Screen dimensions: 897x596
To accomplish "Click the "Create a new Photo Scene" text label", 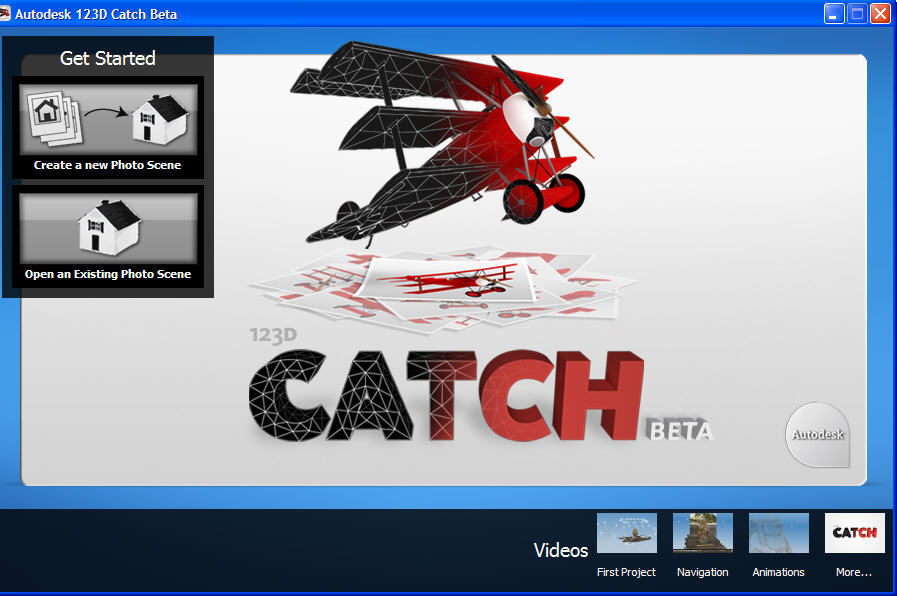I will (107, 166).
